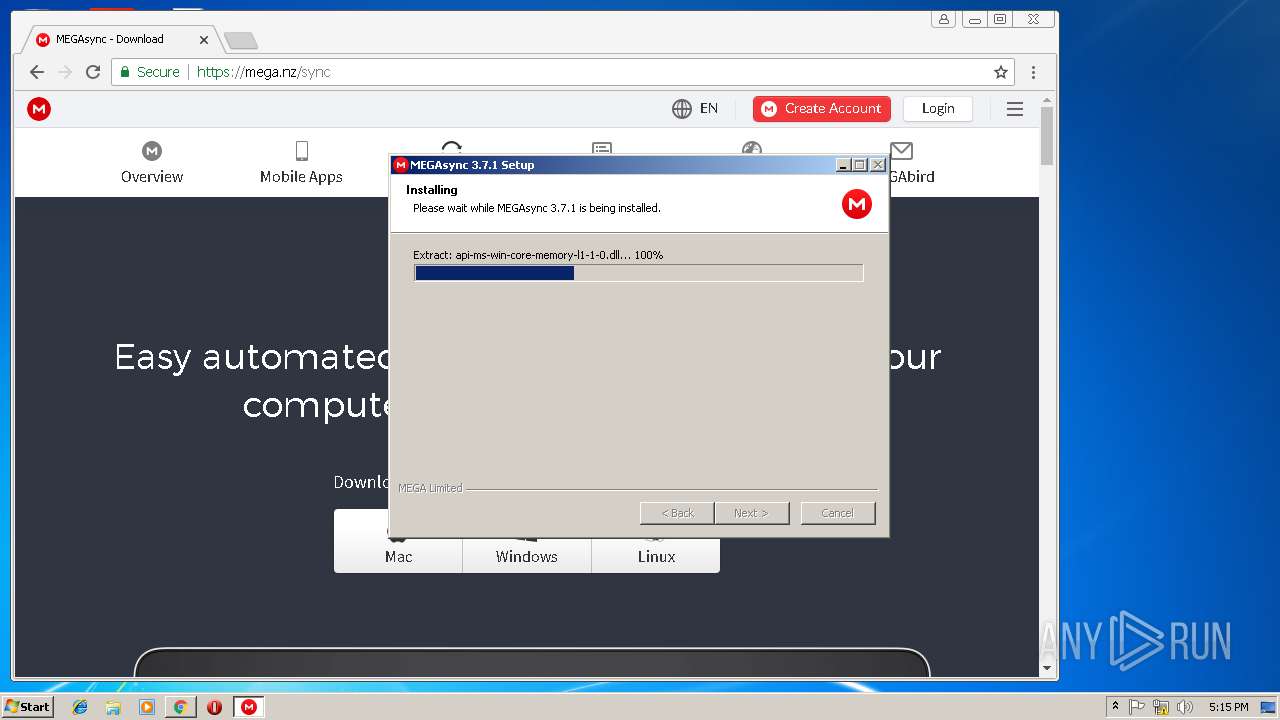Click the 5:15 PM taskbar clock
The image size is (1280, 720).
[x=1228, y=707]
